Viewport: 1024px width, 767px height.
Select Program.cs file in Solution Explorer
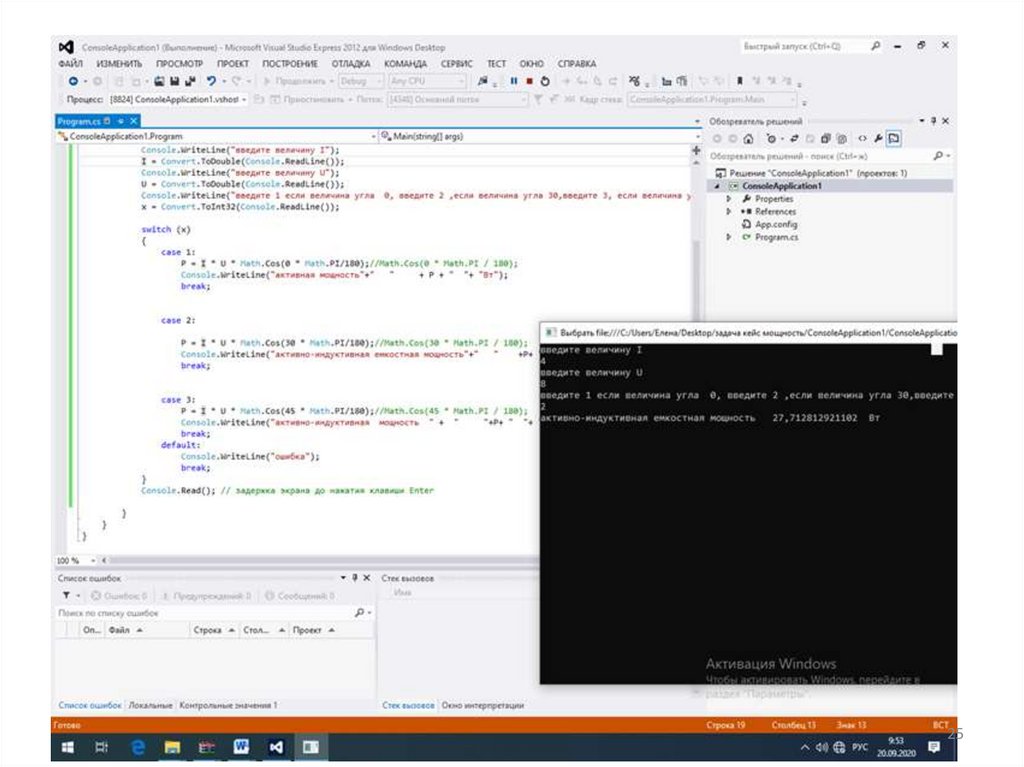pyautogui.click(x=776, y=238)
